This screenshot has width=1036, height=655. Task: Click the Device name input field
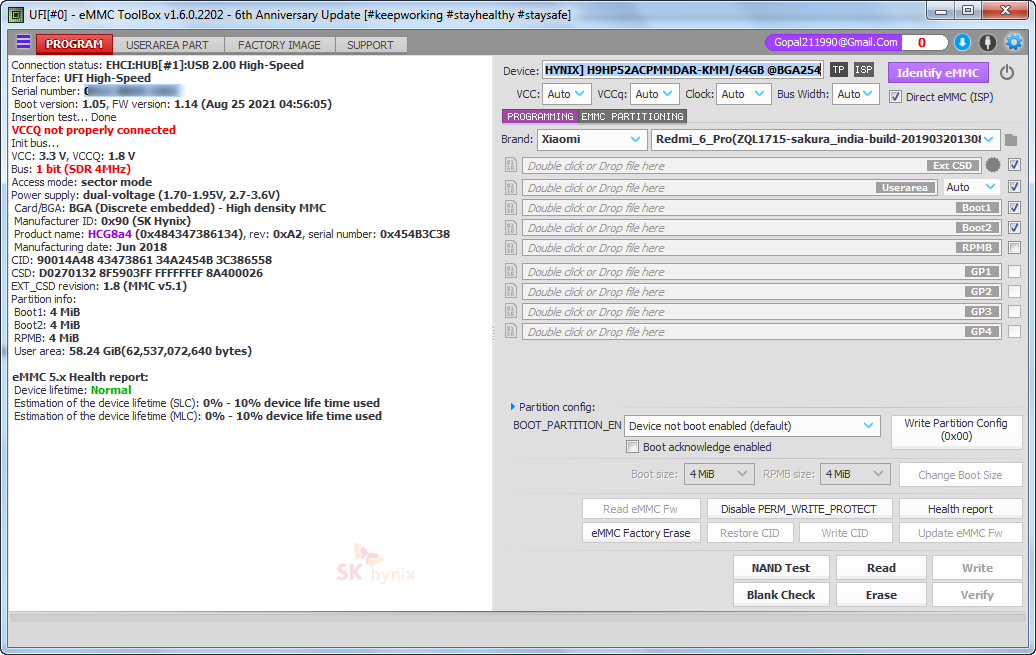pyautogui.click(x=683, y=70)
